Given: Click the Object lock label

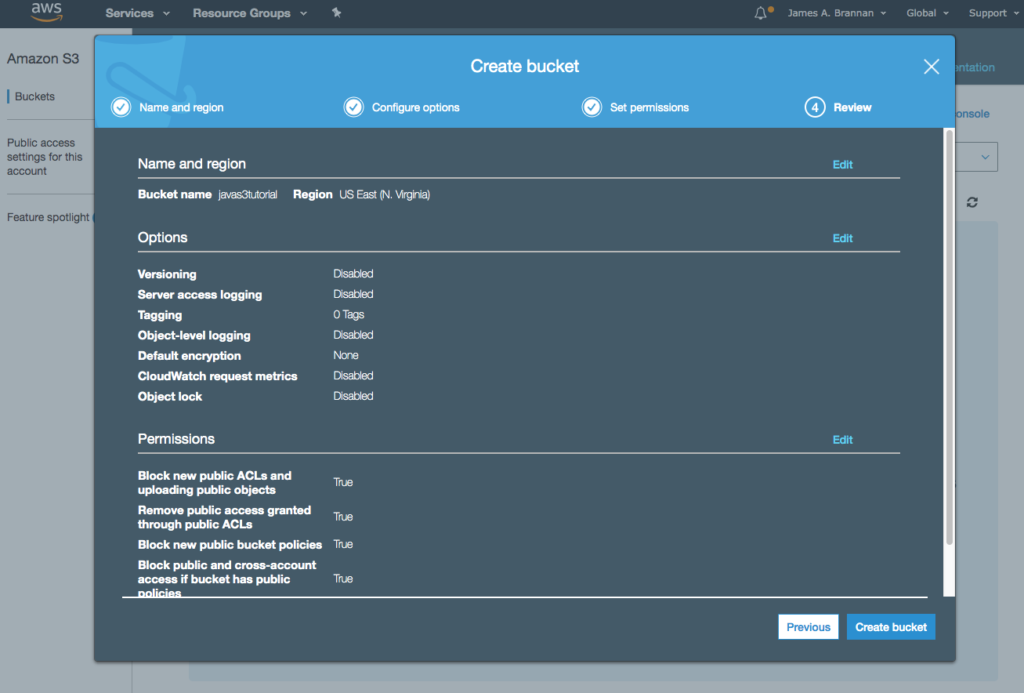Looking at the screenshot, I should point(169,396).
